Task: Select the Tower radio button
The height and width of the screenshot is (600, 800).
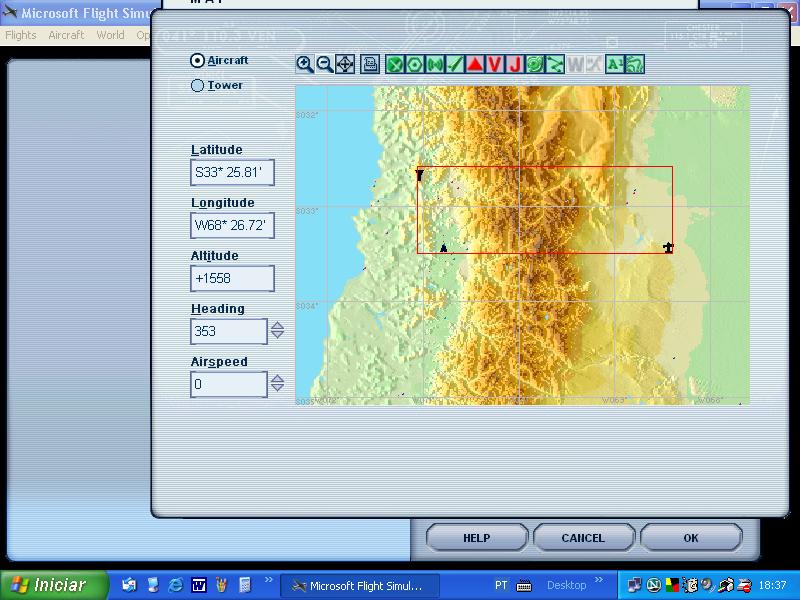Action: 197,86
